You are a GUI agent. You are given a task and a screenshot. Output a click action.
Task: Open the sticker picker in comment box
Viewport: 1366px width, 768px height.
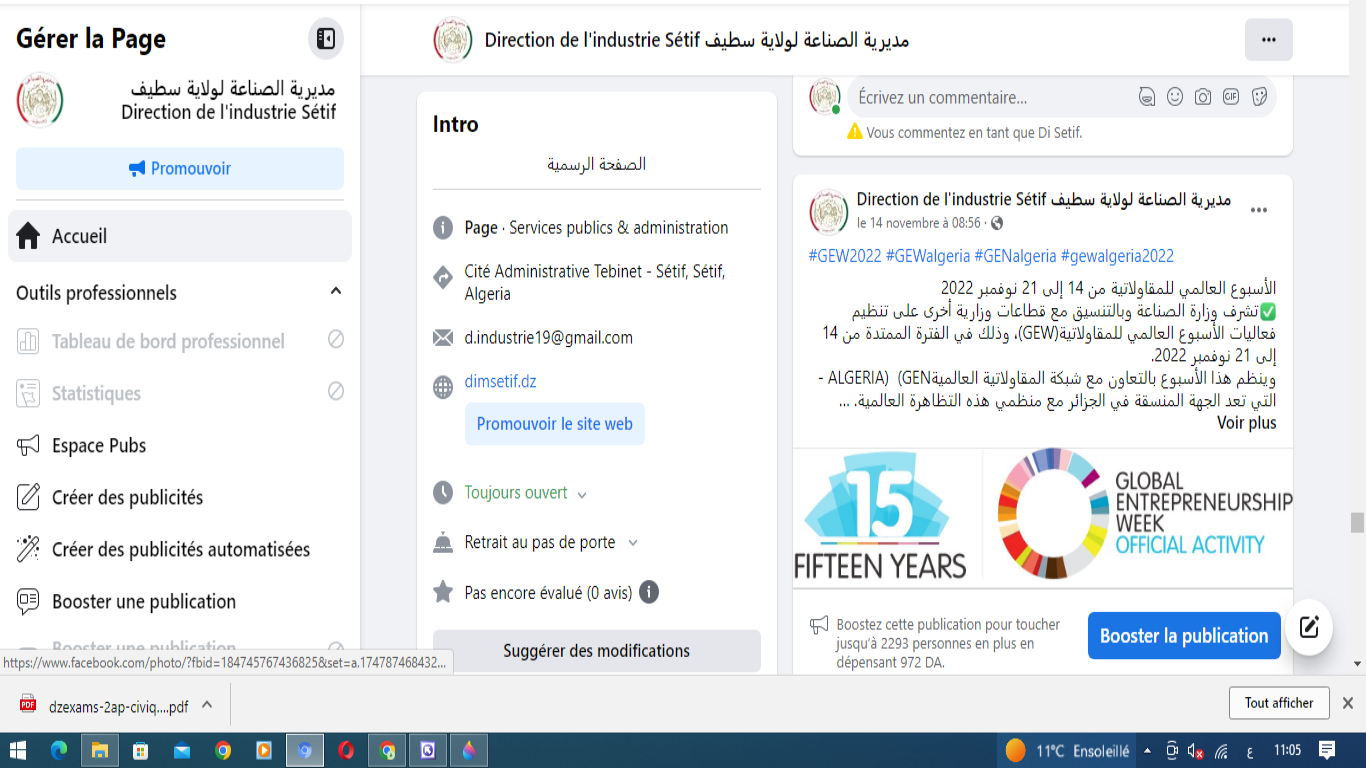[1259, 97]
